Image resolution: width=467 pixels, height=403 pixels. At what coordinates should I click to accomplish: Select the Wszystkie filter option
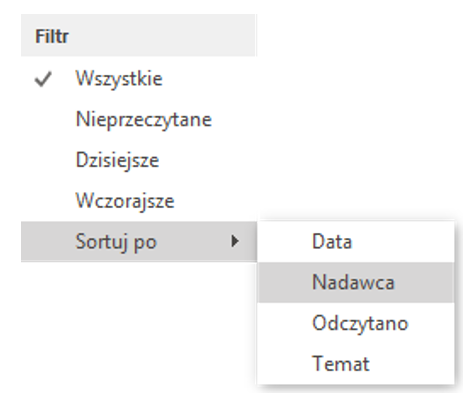pyautogui.click(x=139, y=79)
